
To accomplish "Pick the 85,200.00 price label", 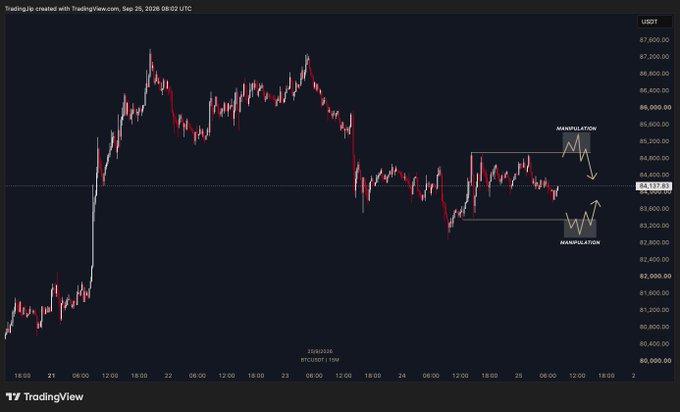I will coord(654,141).
